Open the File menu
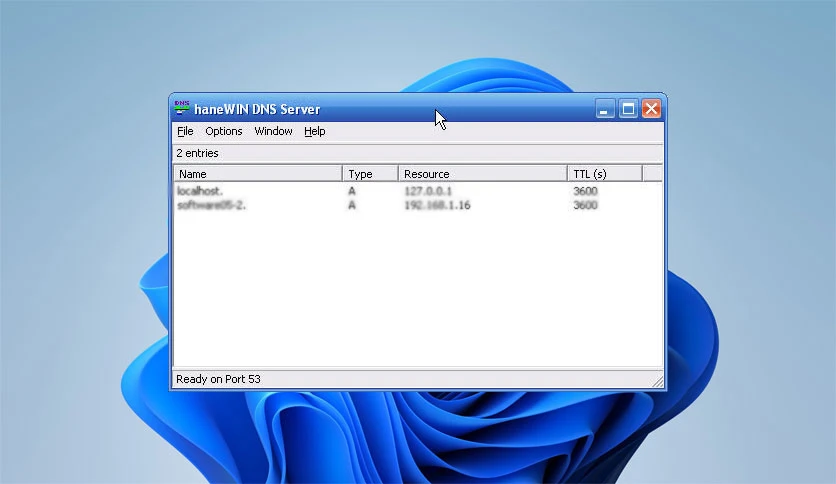 (185, 131)
